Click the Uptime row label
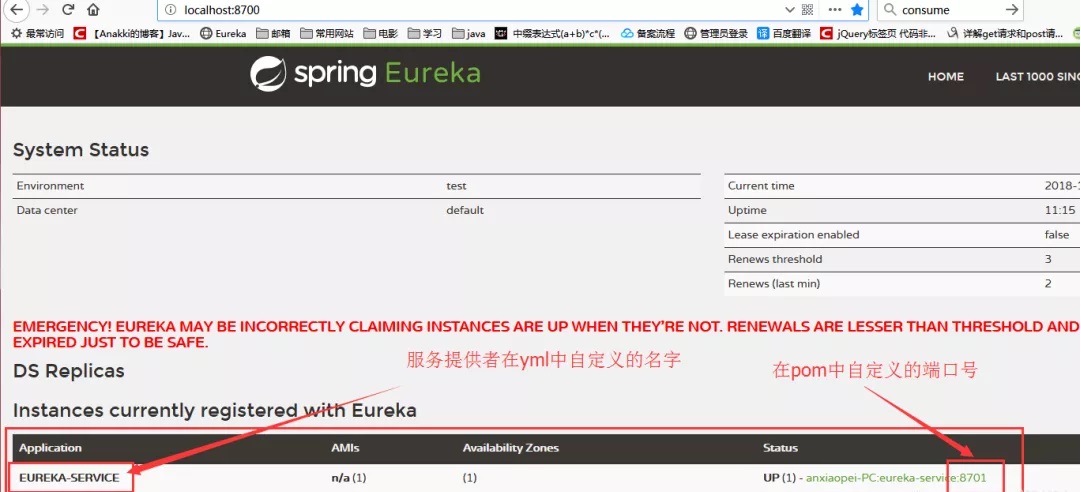 coord(747,210)
